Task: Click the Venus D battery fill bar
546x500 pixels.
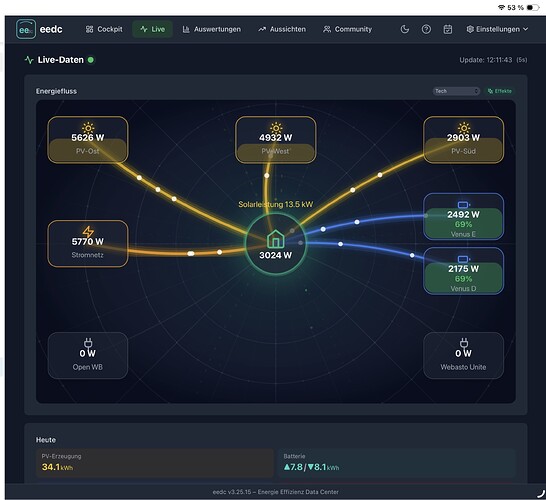Action: 463,278
